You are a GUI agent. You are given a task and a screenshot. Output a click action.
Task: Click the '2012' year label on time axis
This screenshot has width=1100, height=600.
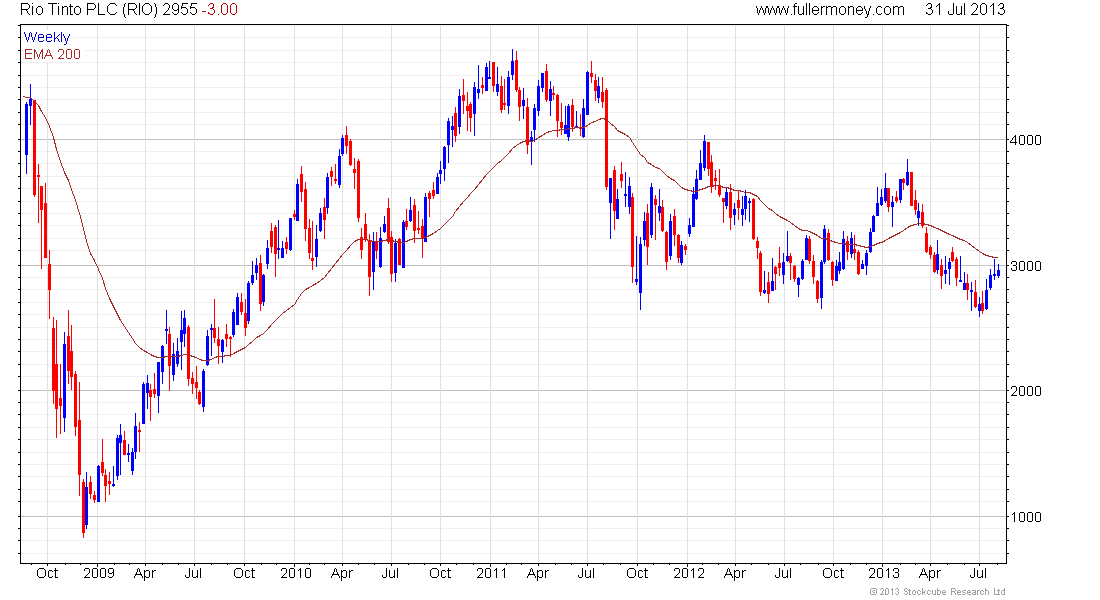(x=688, y=573)
